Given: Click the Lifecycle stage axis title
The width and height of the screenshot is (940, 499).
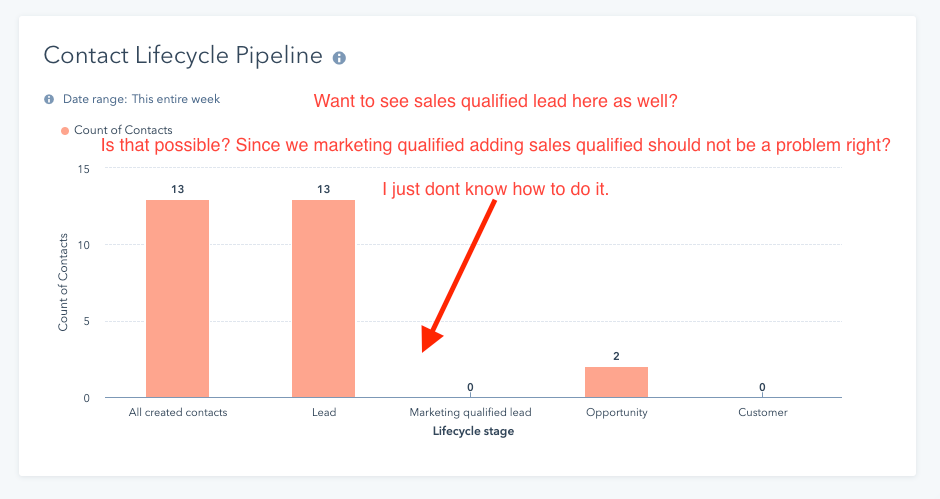Looking at the screenshot, I should [x=473, y=431].
